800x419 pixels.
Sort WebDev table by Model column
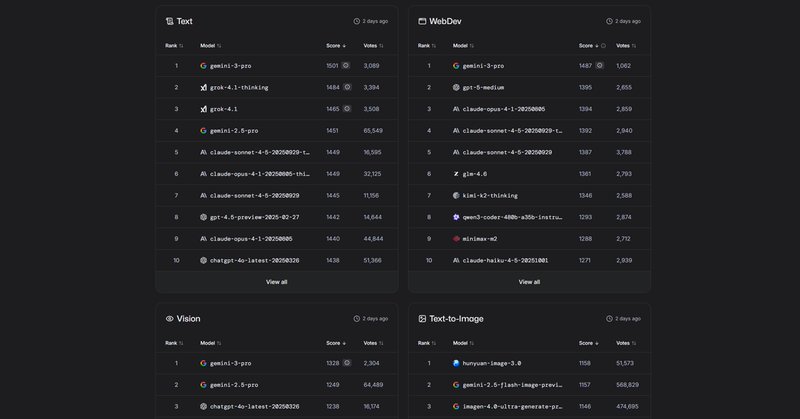coord(463,45)
